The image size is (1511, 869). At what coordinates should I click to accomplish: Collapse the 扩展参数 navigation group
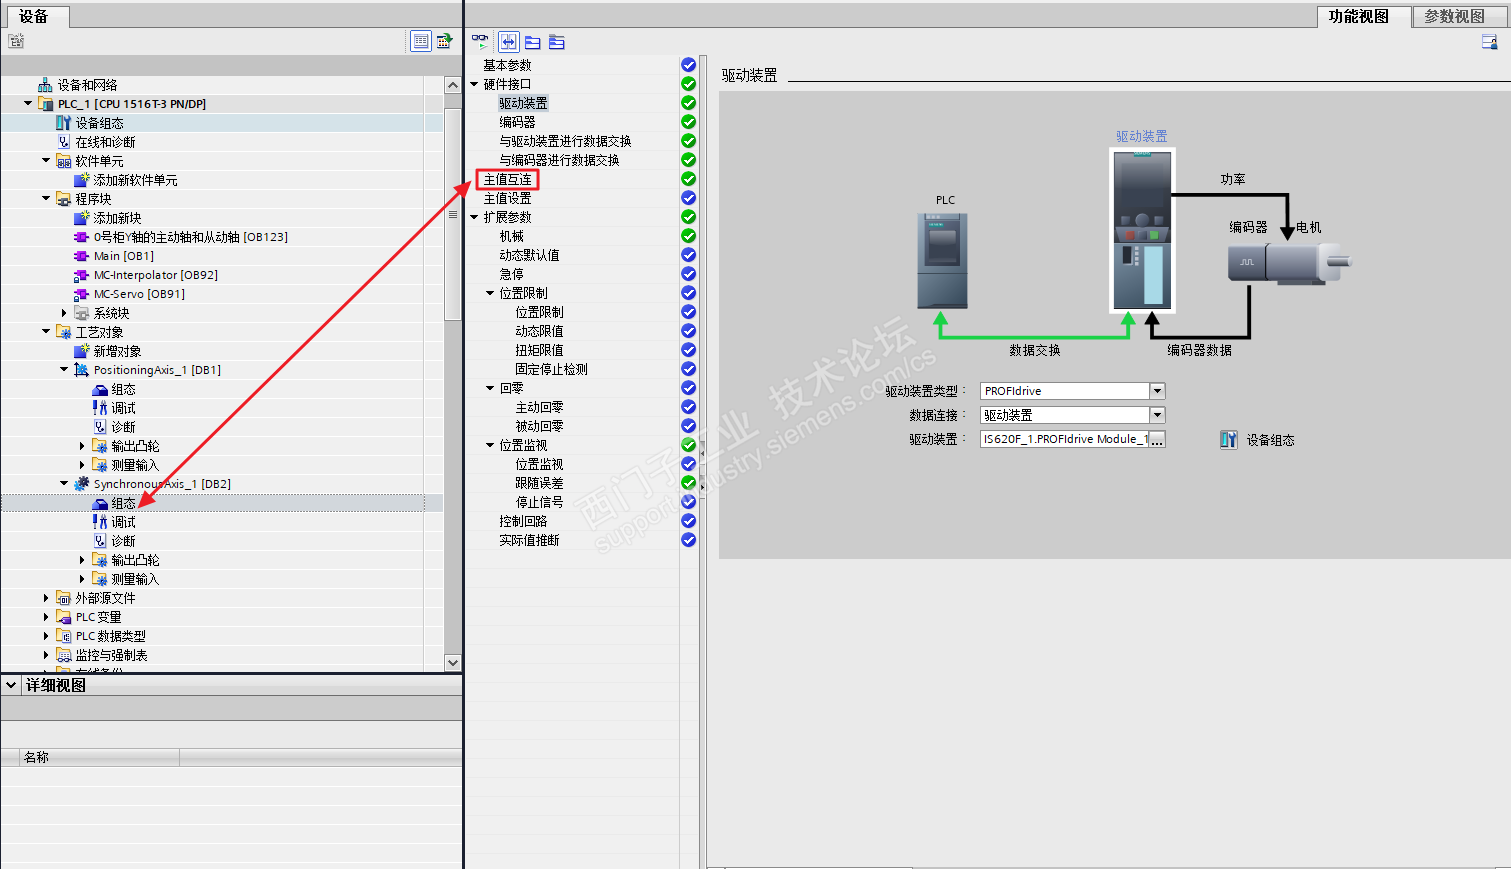pos(474,217)
